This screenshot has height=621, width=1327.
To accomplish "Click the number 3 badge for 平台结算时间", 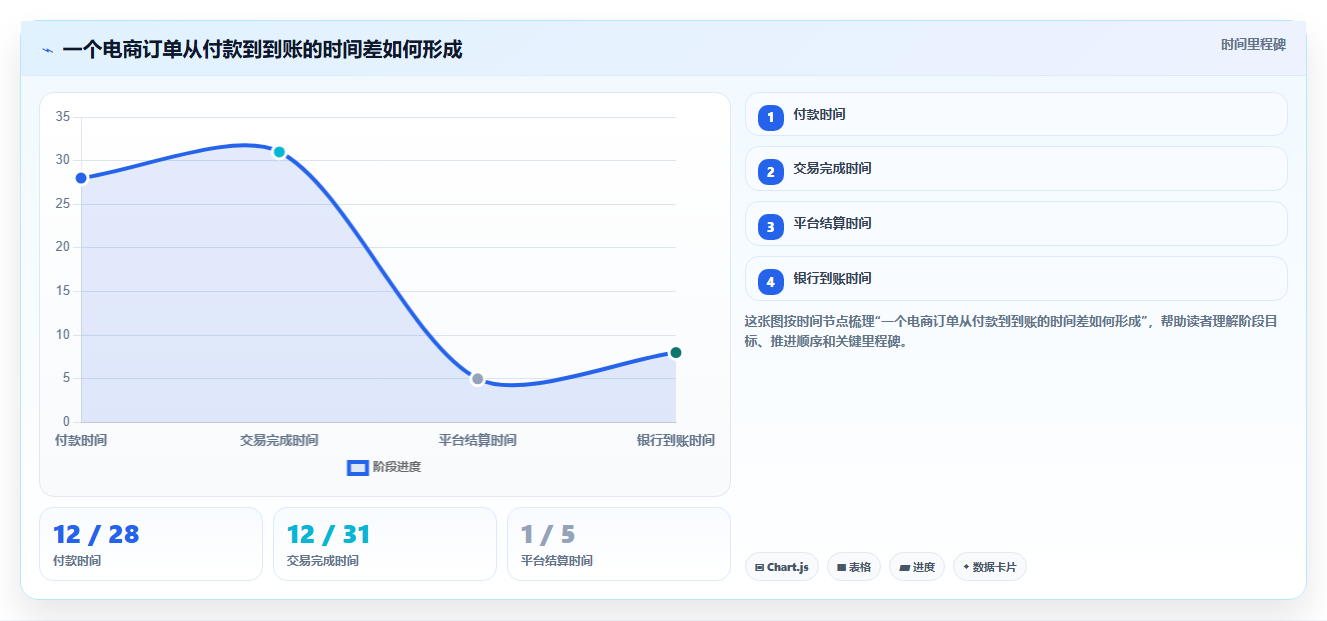I will point(770,227).
